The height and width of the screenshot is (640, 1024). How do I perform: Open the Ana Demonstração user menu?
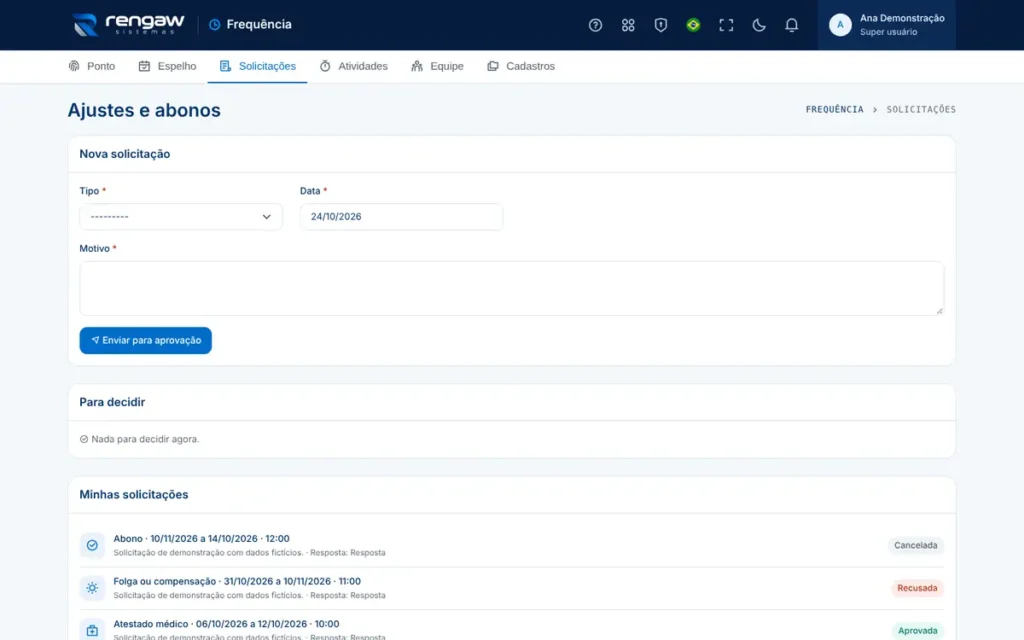[x=887, y=25]
